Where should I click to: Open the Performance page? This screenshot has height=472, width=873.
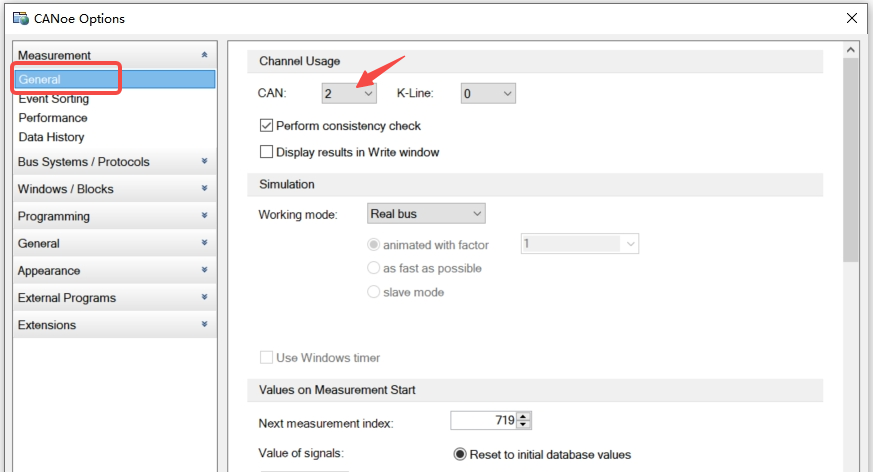tap(53, 118)
